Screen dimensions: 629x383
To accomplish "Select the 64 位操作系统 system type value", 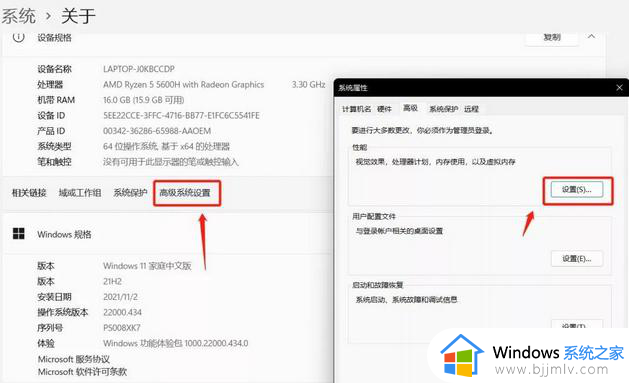I will pos(166,146).
